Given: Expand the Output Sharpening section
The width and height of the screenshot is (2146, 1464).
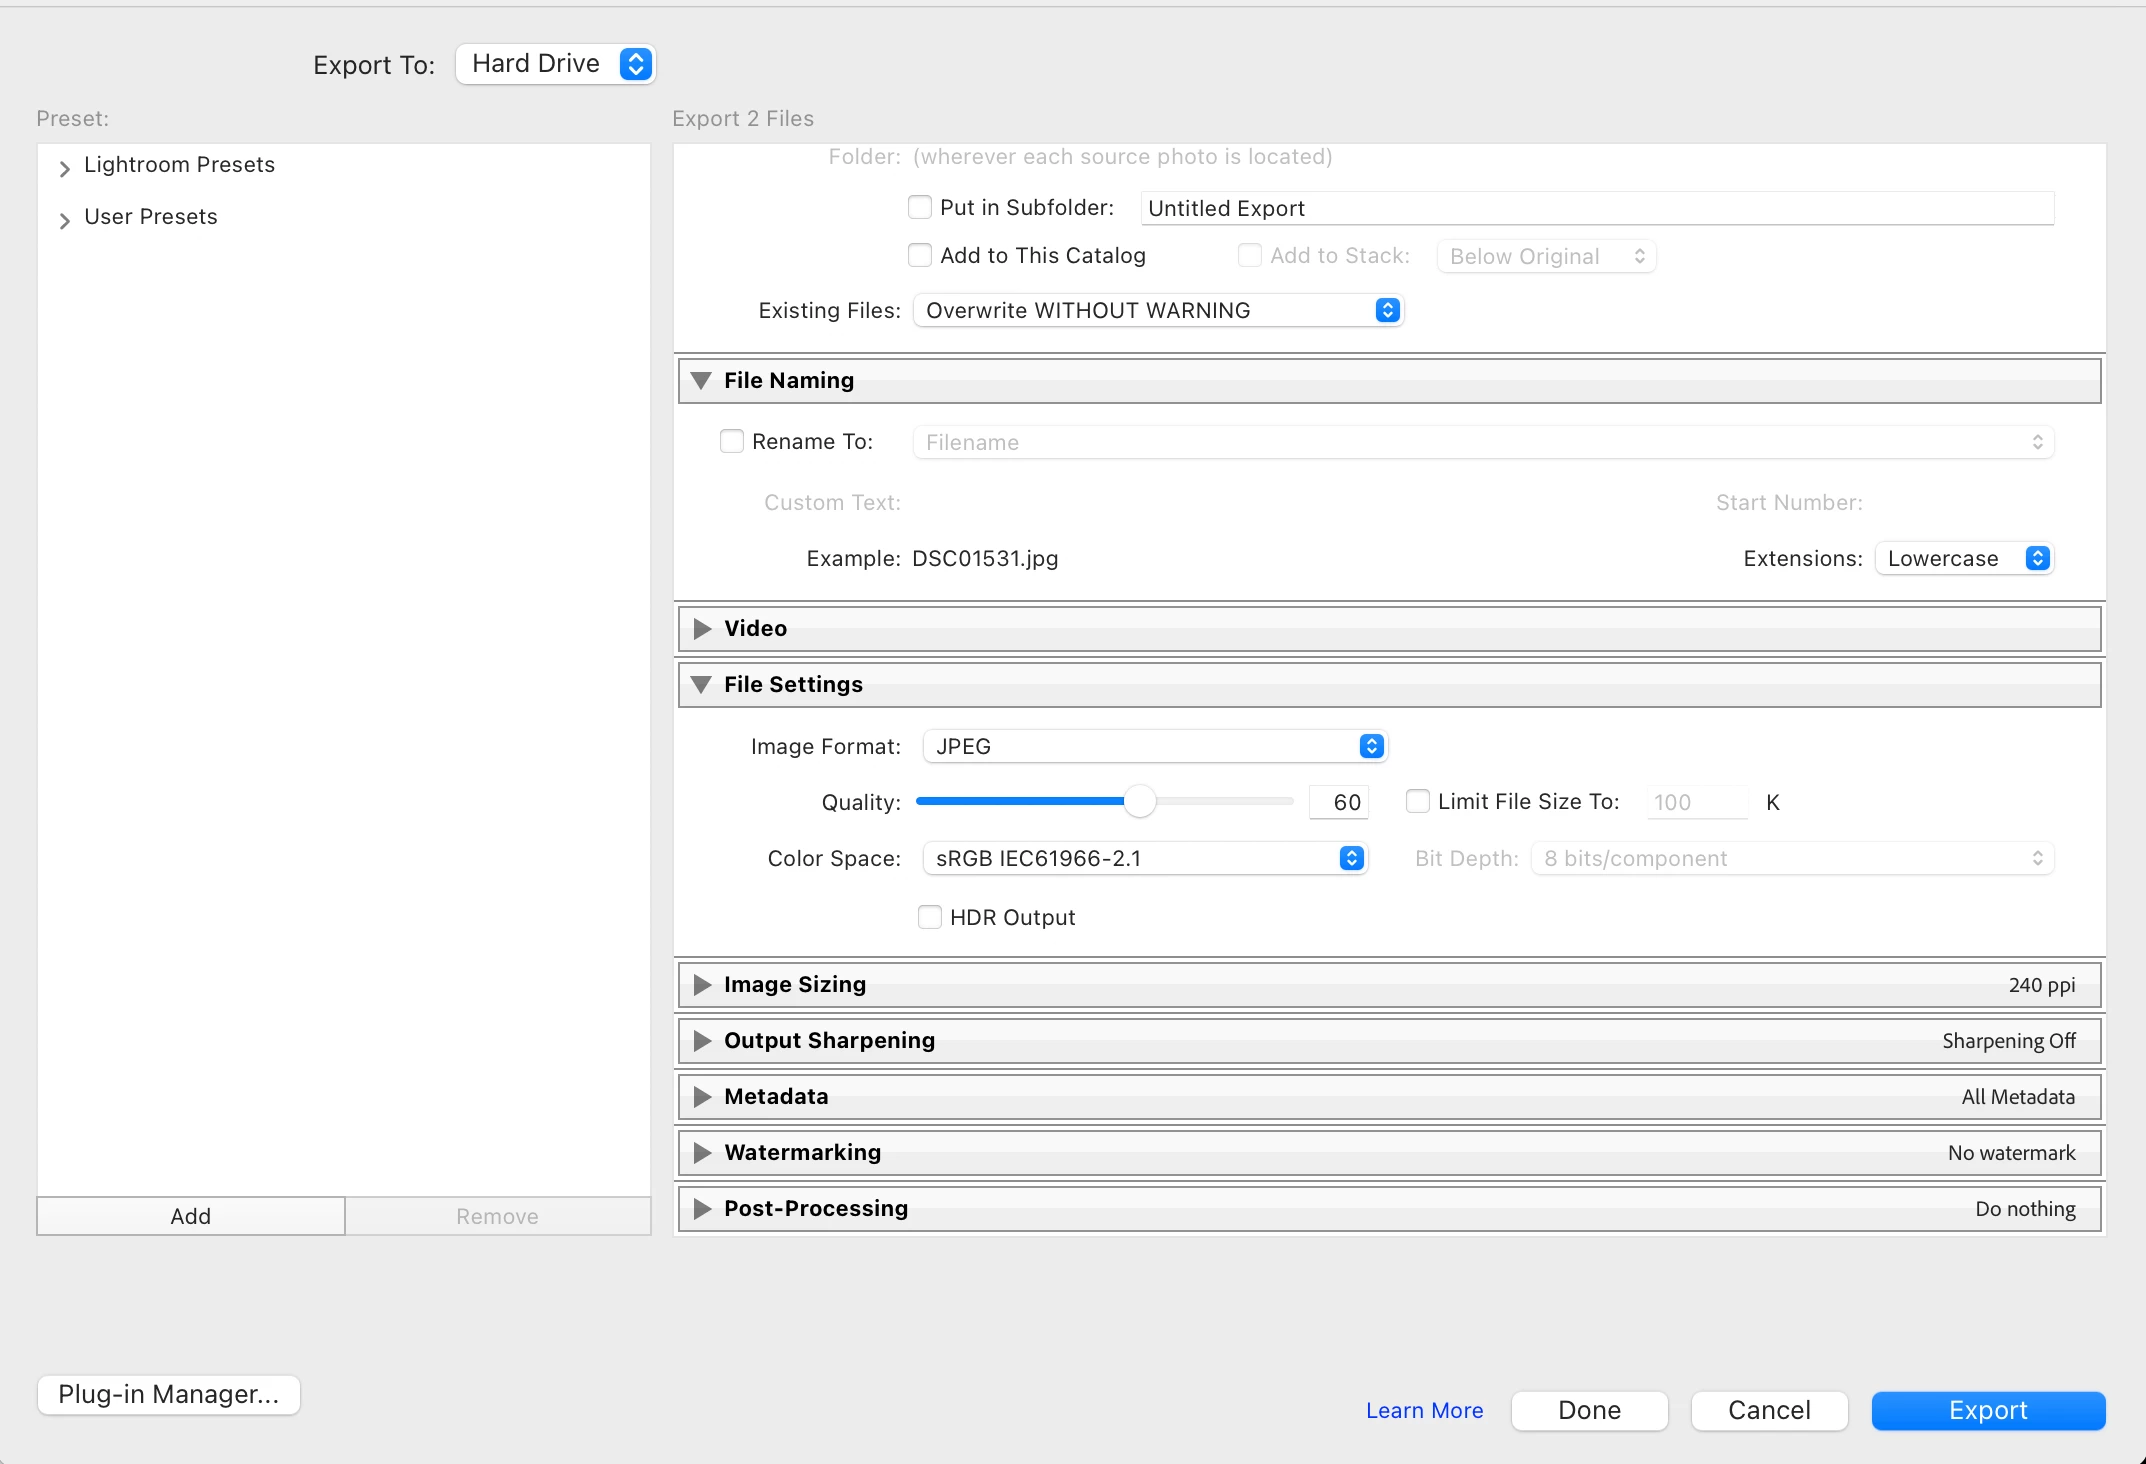Looking at the screenshot, I should (702, 1041).
